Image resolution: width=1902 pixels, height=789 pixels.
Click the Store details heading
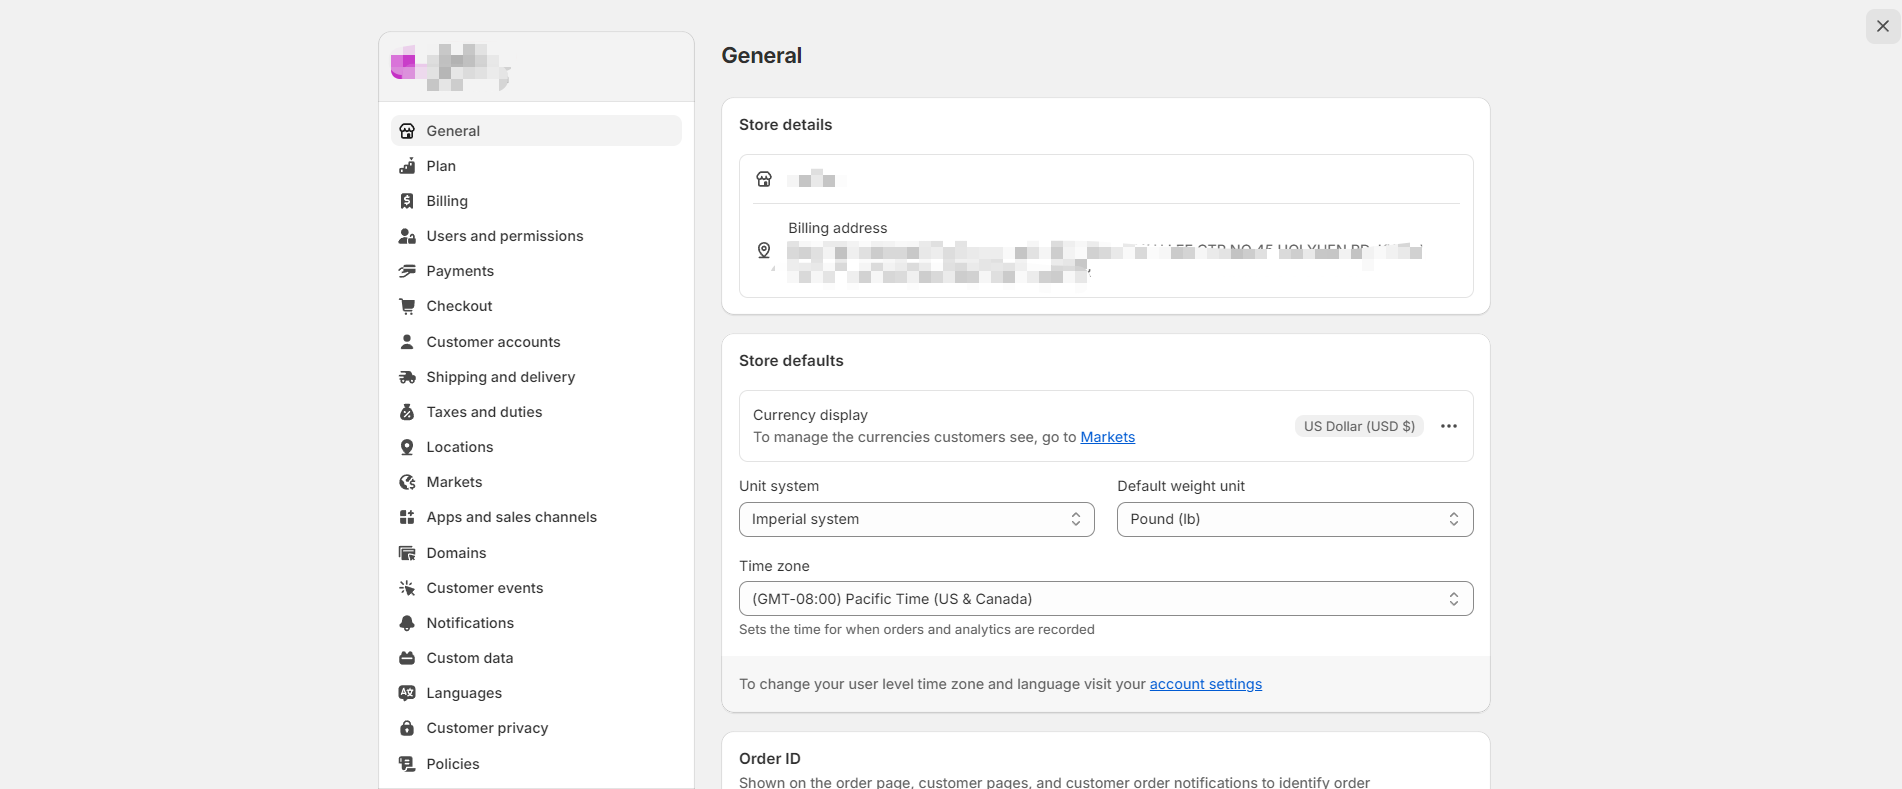785,125
